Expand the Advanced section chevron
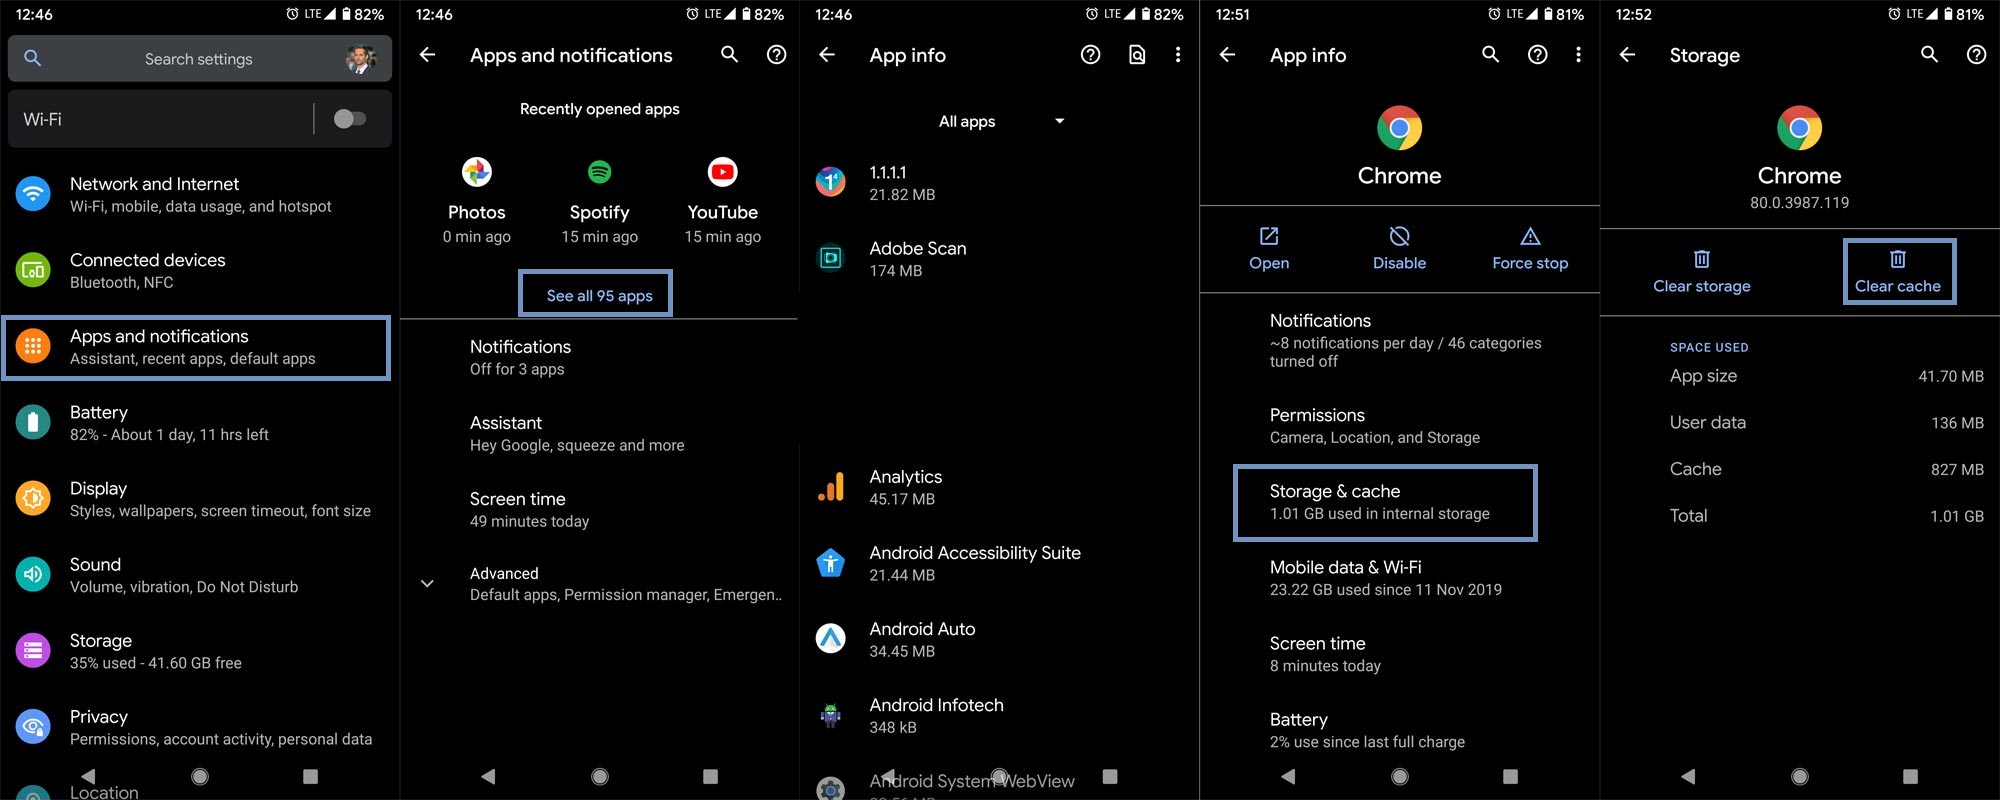The width and height of the screenshot is (2000, 800). [x=427, y=583]
